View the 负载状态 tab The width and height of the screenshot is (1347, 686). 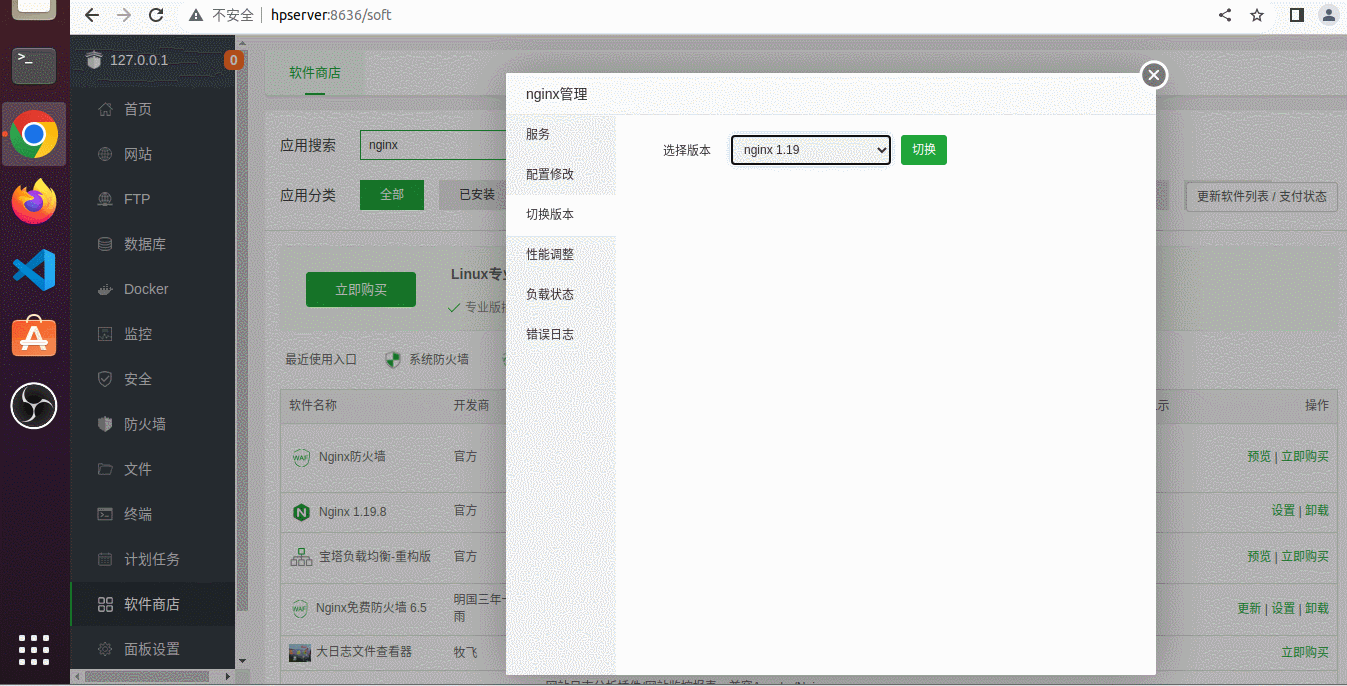(x=561, y=294)
